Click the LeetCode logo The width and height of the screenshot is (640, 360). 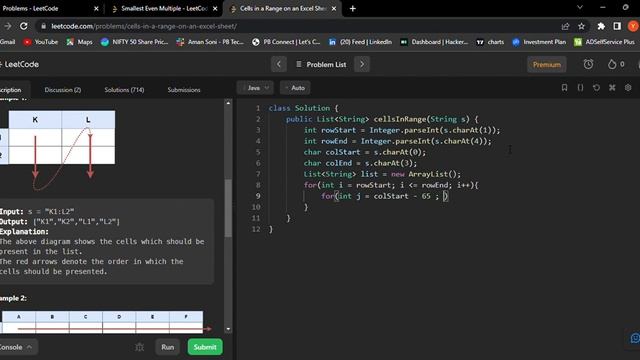coord(20,64)
